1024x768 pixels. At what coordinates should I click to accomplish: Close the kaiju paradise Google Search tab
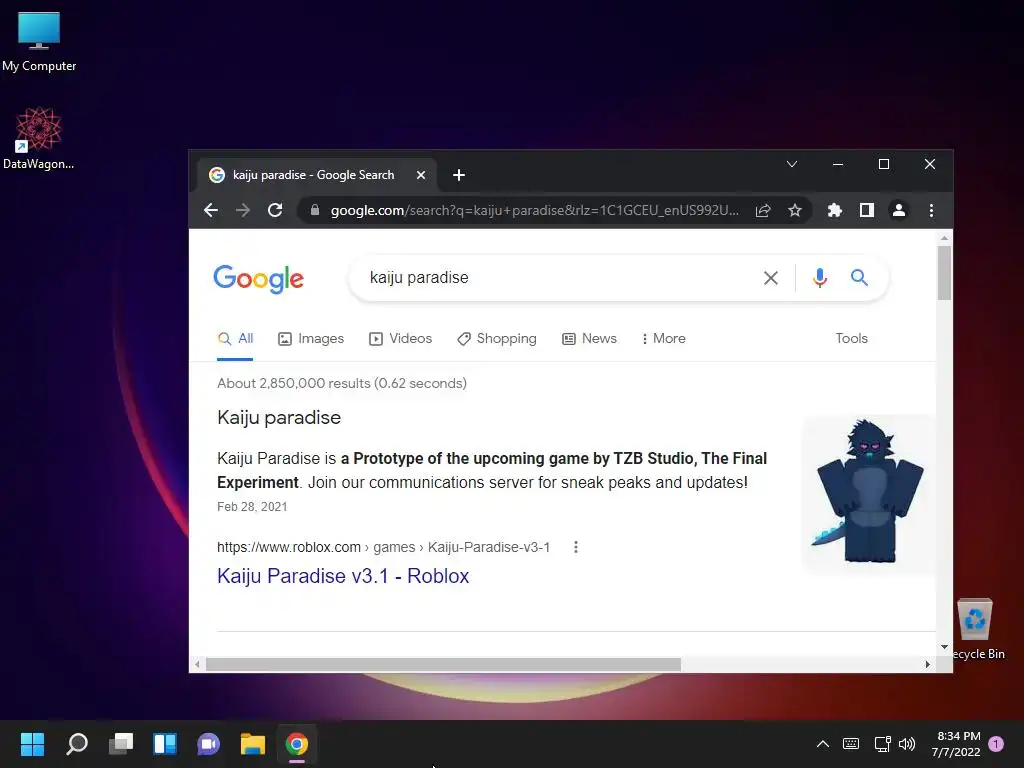(421, 175)
